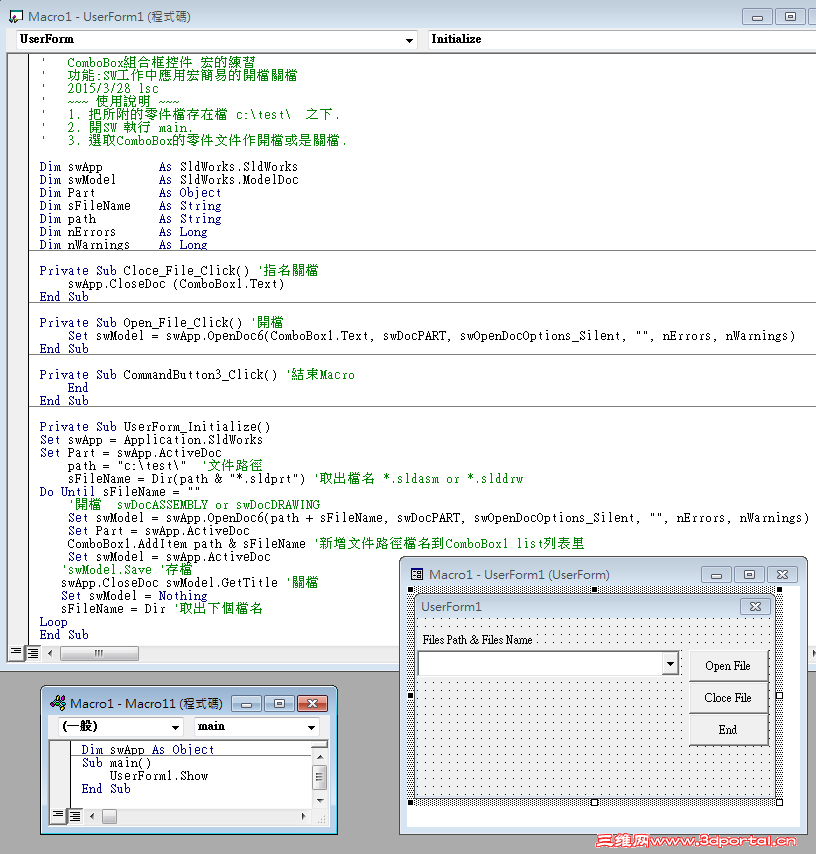The height and width of the screenshot is (854, 816).
Task: Restore the UserForm1 code window
Action: click(x=790, y=17)
